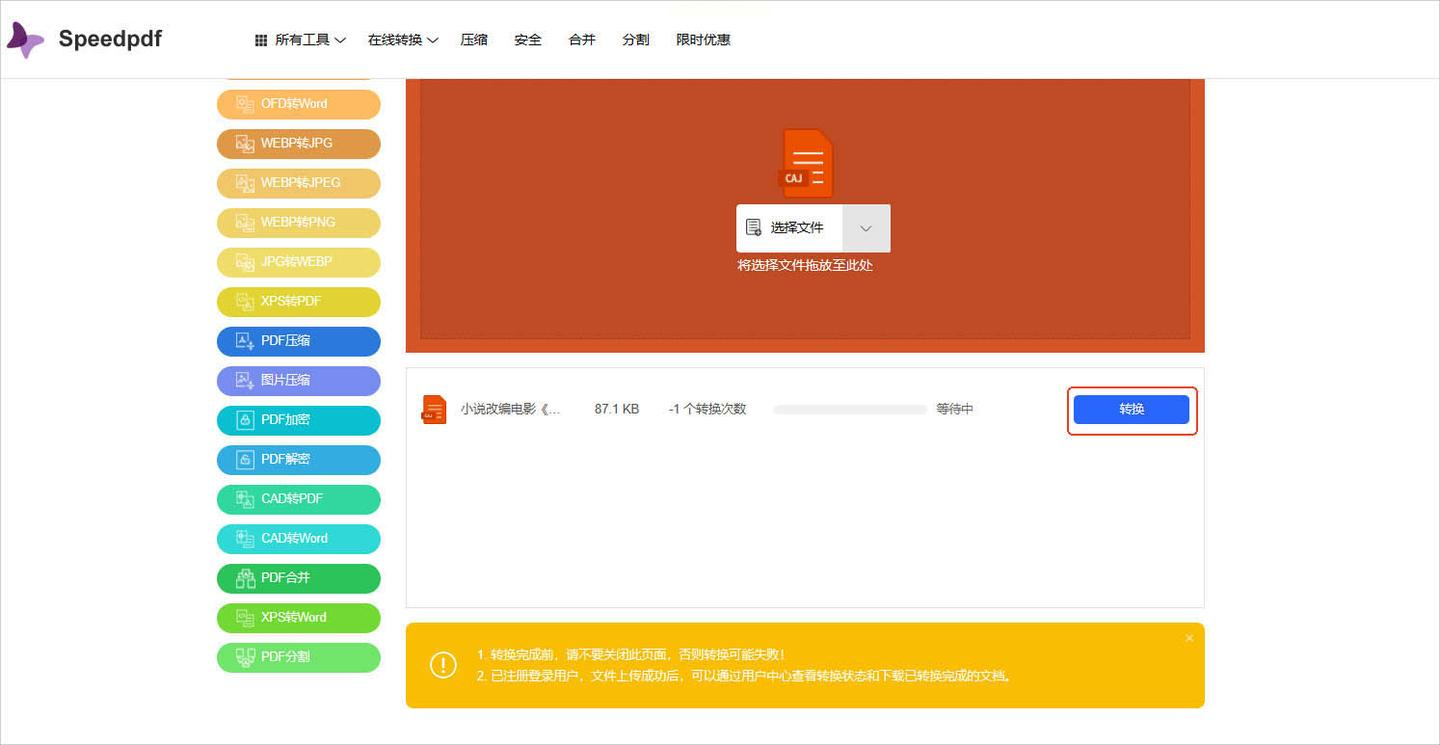
Task: Click the CAD转Word button icon
Action: tap(245, 538)
